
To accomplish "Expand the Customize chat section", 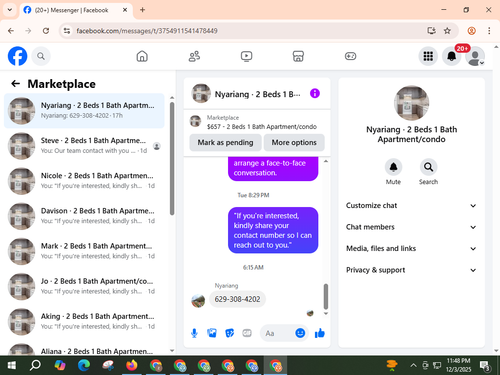I will tap(411, 205).
